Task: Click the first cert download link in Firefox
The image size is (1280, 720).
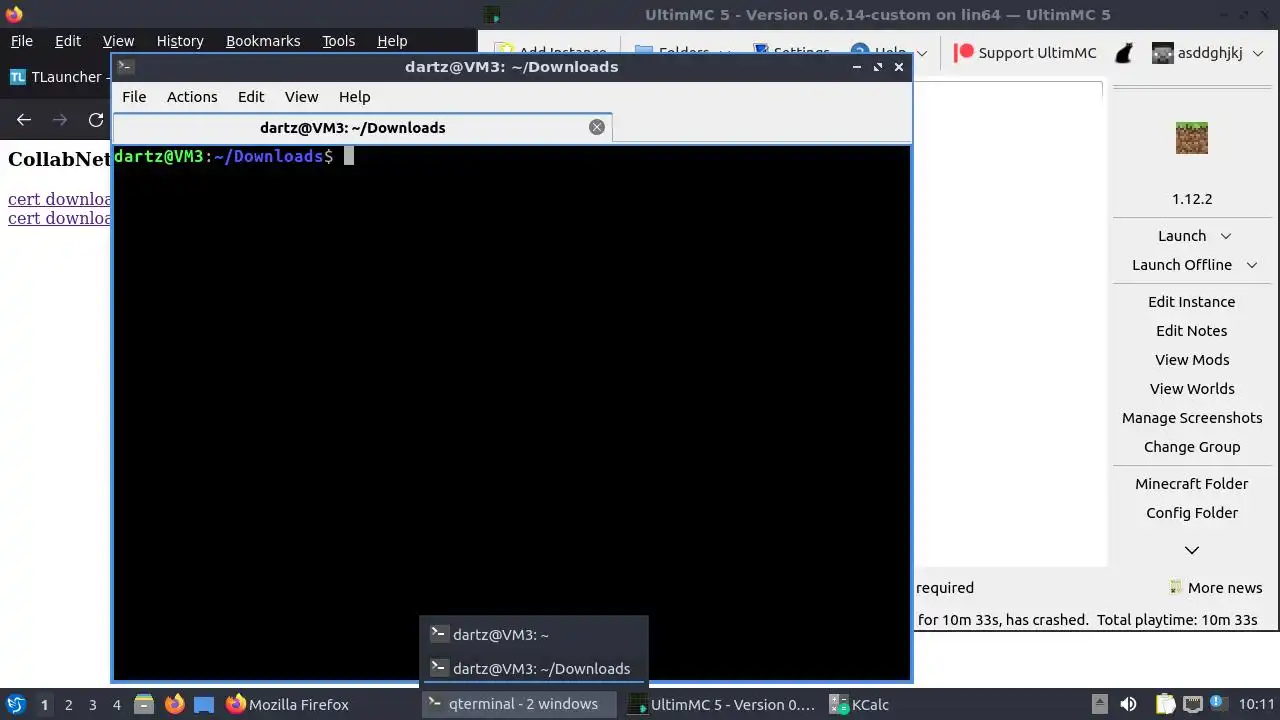Action: point(59,199)
